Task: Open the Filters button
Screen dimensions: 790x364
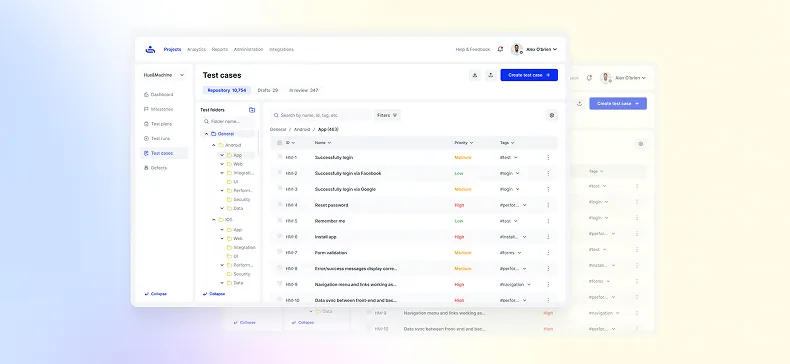Action: click(387, 115)
